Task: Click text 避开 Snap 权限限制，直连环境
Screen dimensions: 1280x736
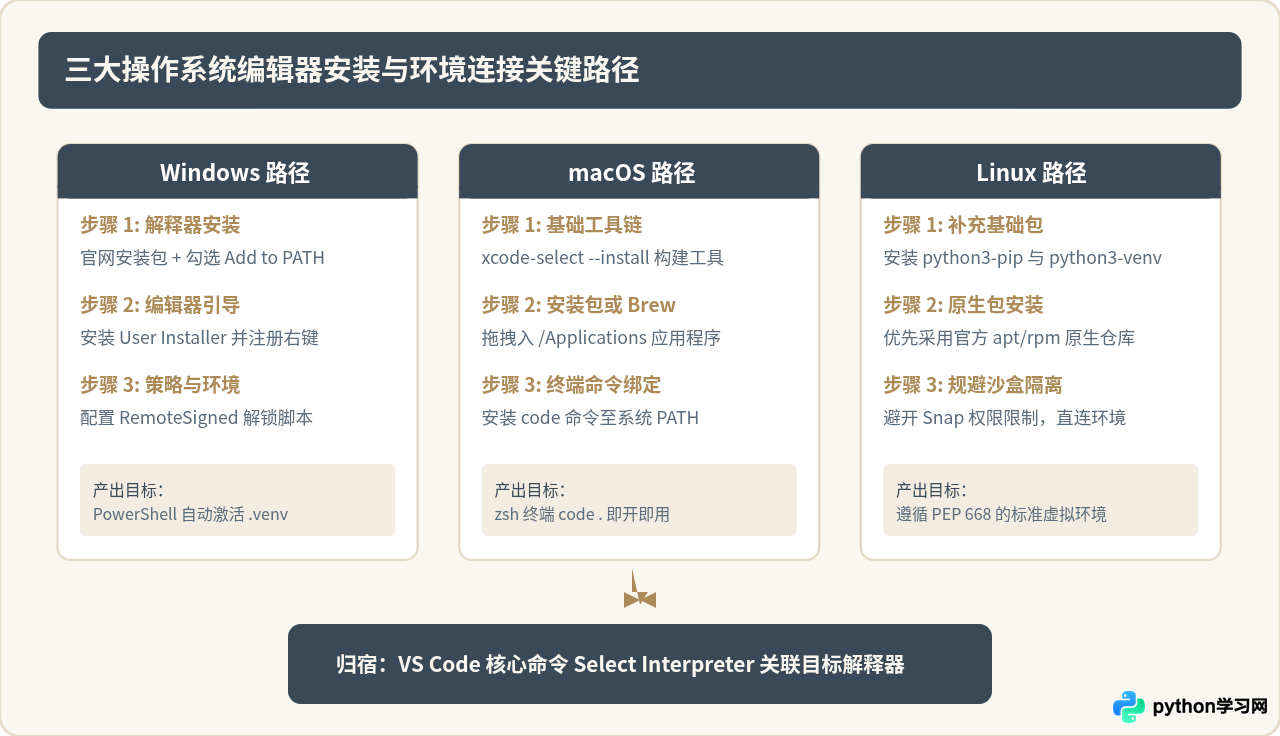Action: coord(1005,418)
